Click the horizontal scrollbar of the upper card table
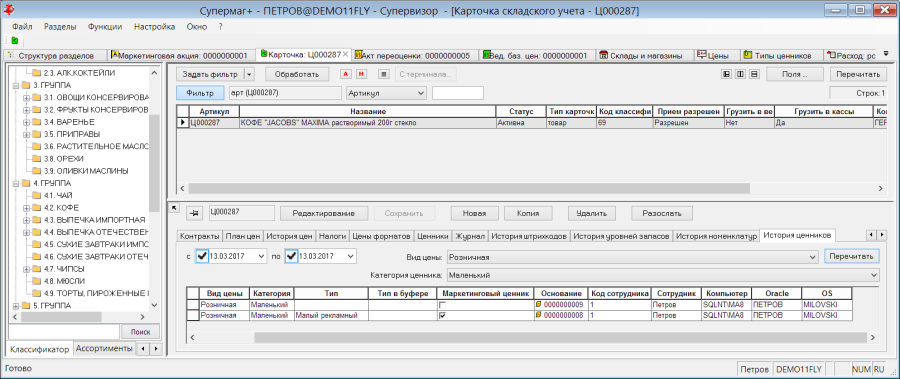 [x=469, y=188]
